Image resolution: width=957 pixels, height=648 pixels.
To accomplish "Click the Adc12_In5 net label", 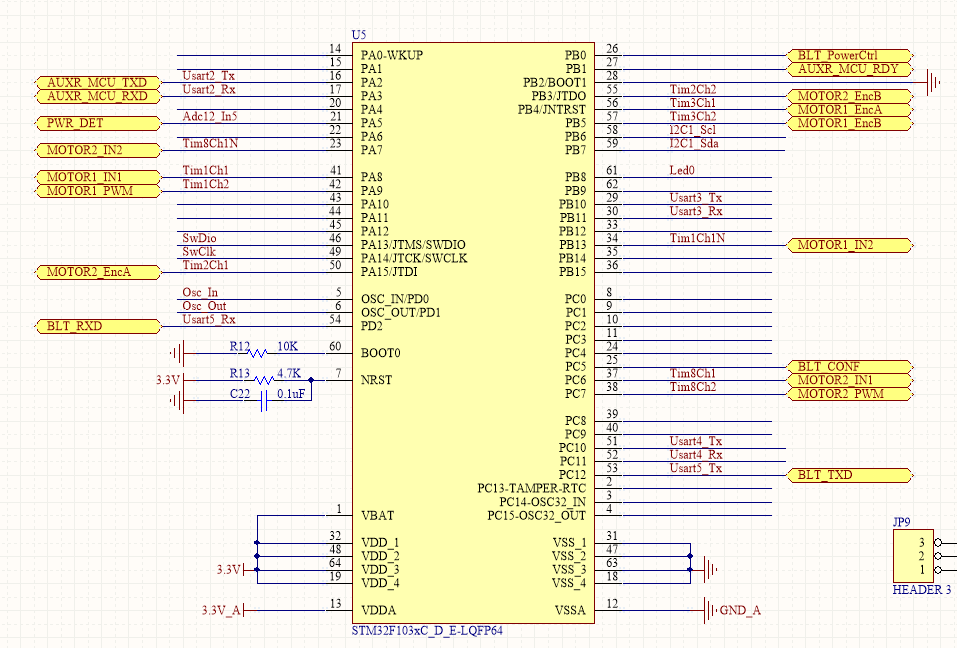I will pyautogui.click(x=210, y=116).
